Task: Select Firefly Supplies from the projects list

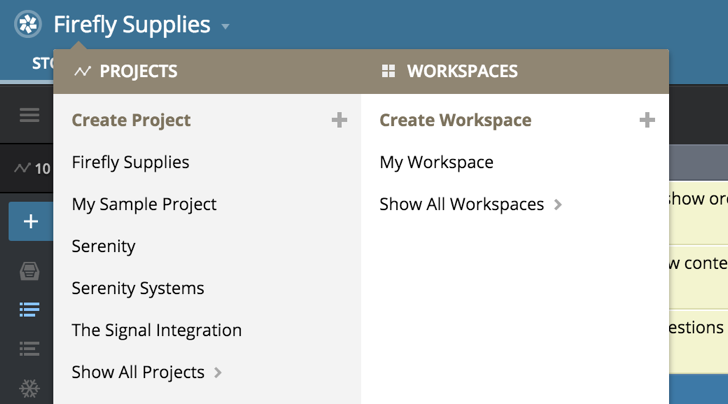Action: 130,162
